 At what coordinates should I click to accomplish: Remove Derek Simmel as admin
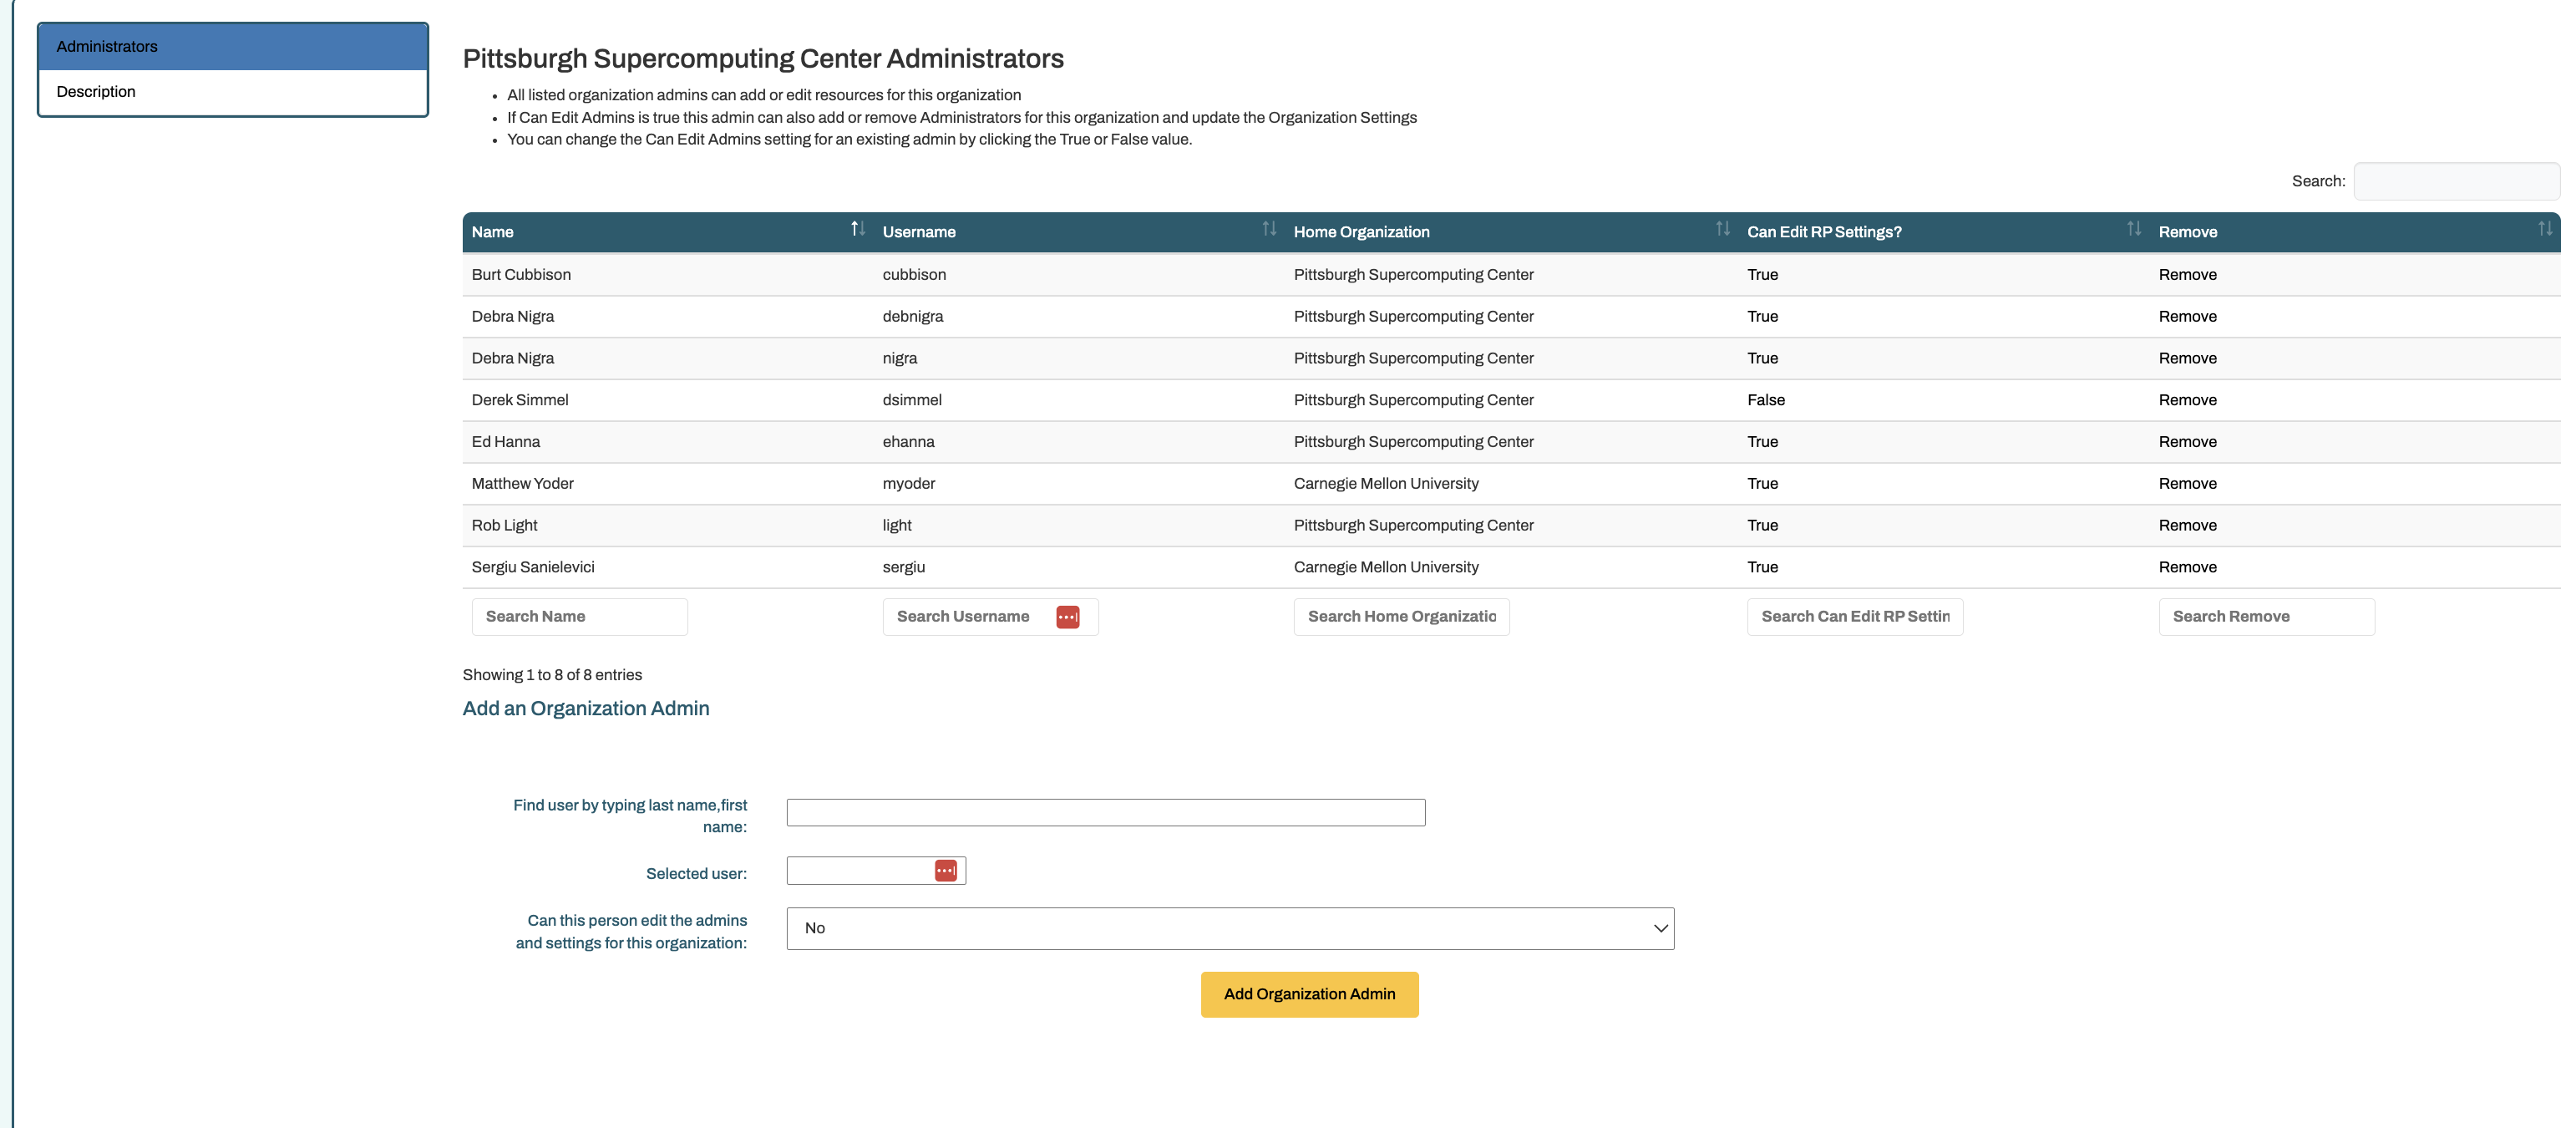tap(2187, 400)
